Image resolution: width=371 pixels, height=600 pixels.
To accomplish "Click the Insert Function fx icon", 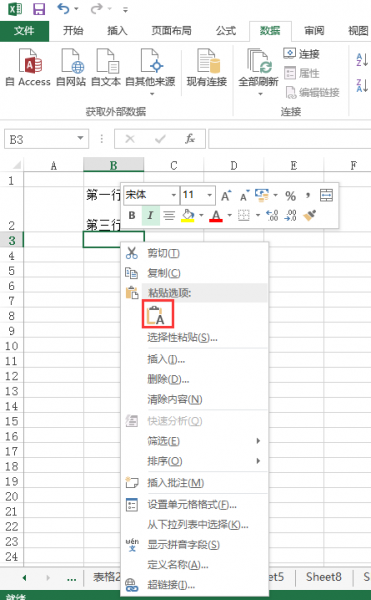I will (190, 139).
